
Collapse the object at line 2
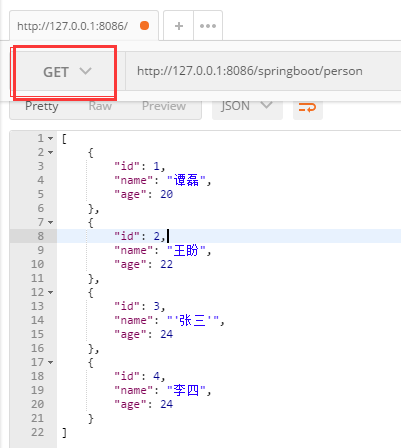(x=50, y=152)
